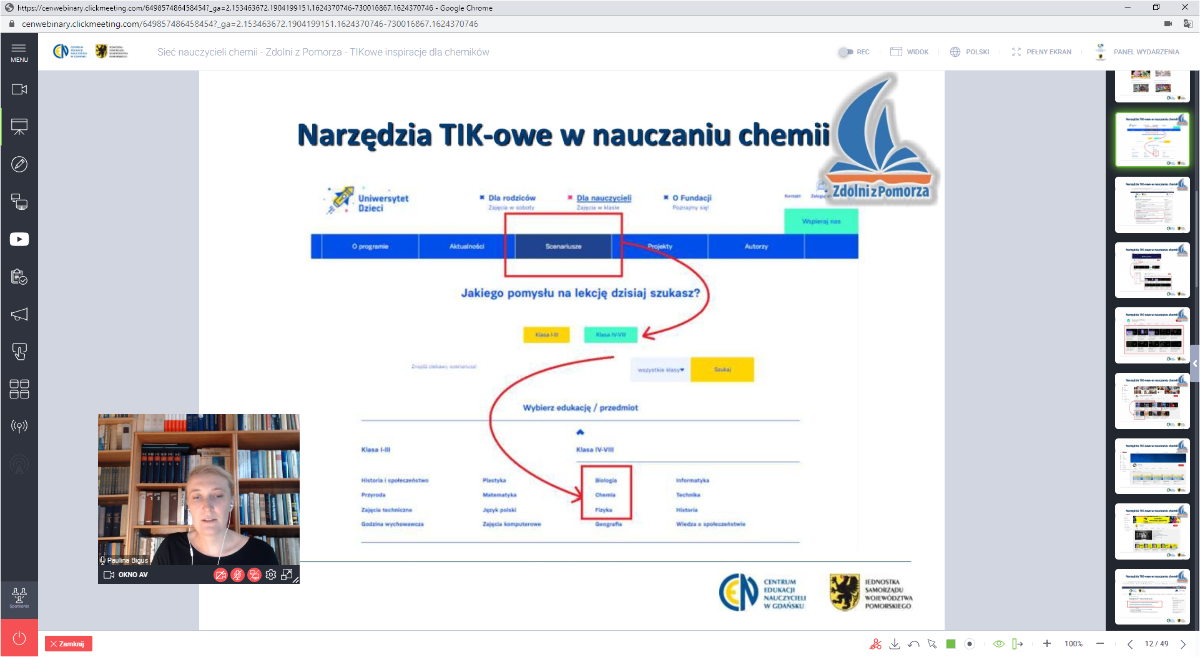Open the whiteboard pencil tool in sidebar
The image size is (1200, 657).
click(x=19, y=164)
